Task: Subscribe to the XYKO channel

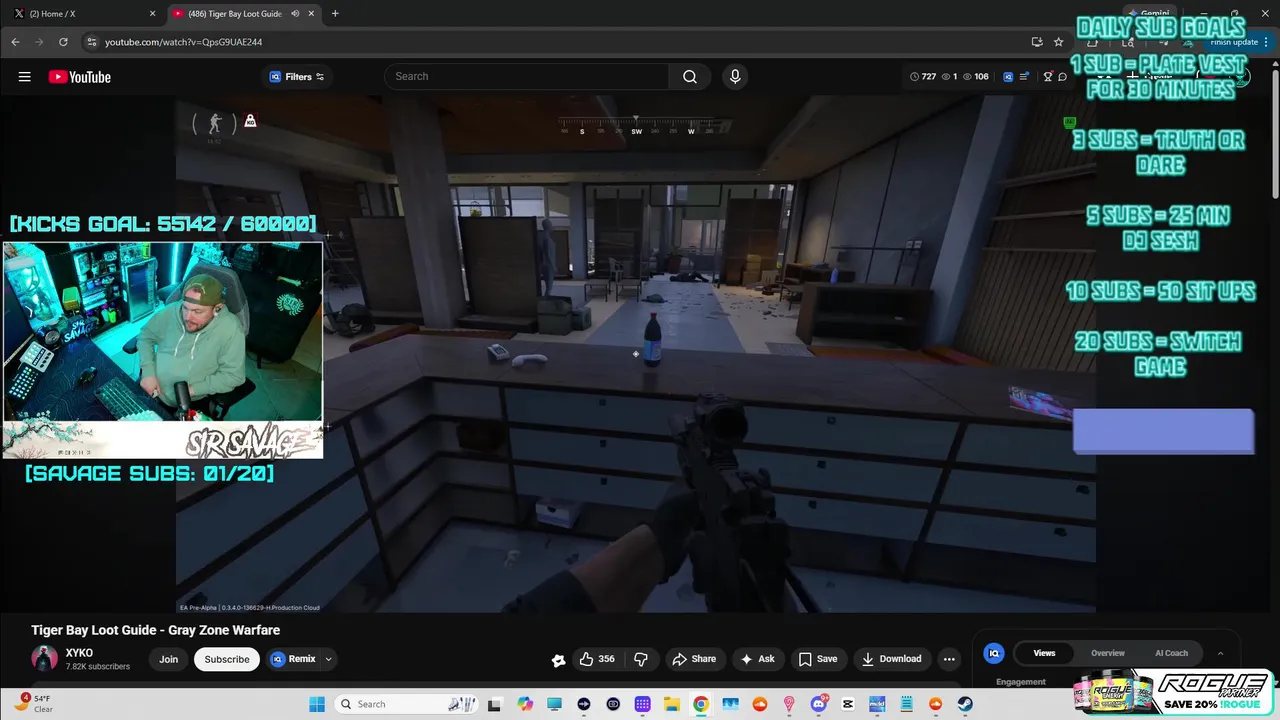Action: coord(227,659)
